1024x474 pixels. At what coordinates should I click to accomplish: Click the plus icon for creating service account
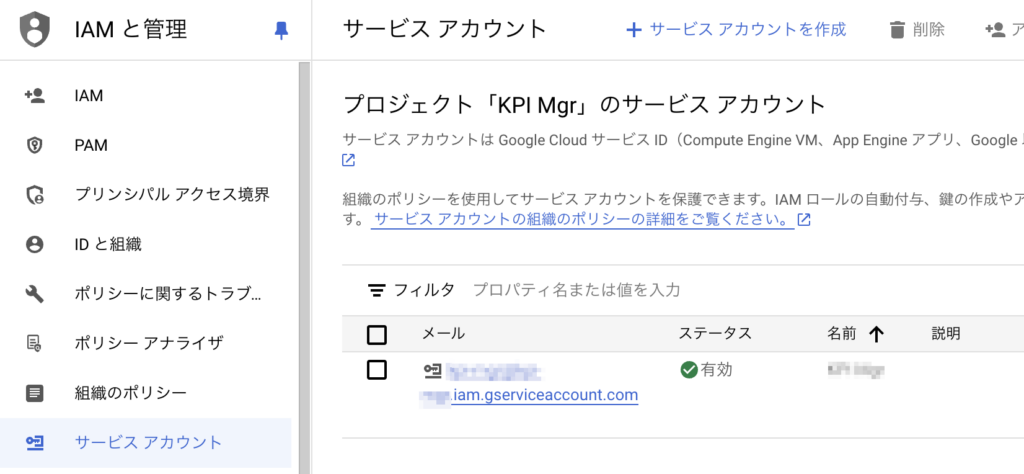tap(633, 30)
